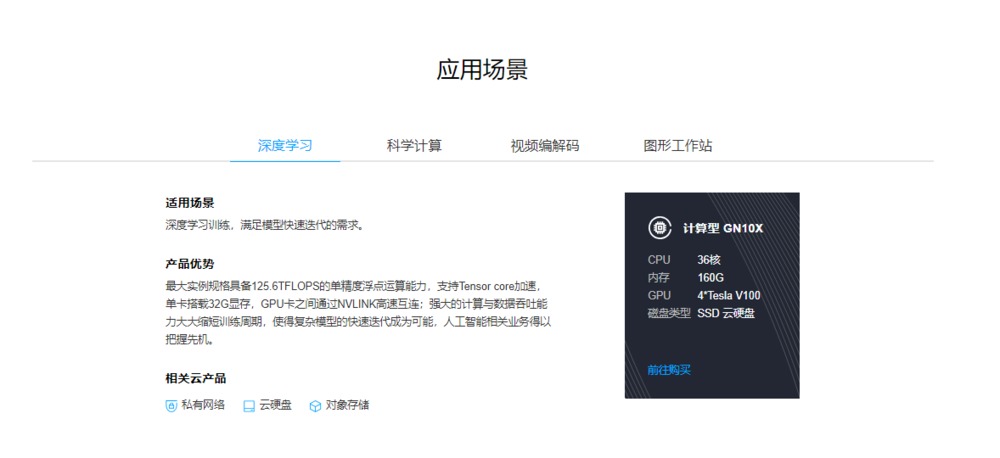Click the 计算型 GN10X title

point(723,228)
